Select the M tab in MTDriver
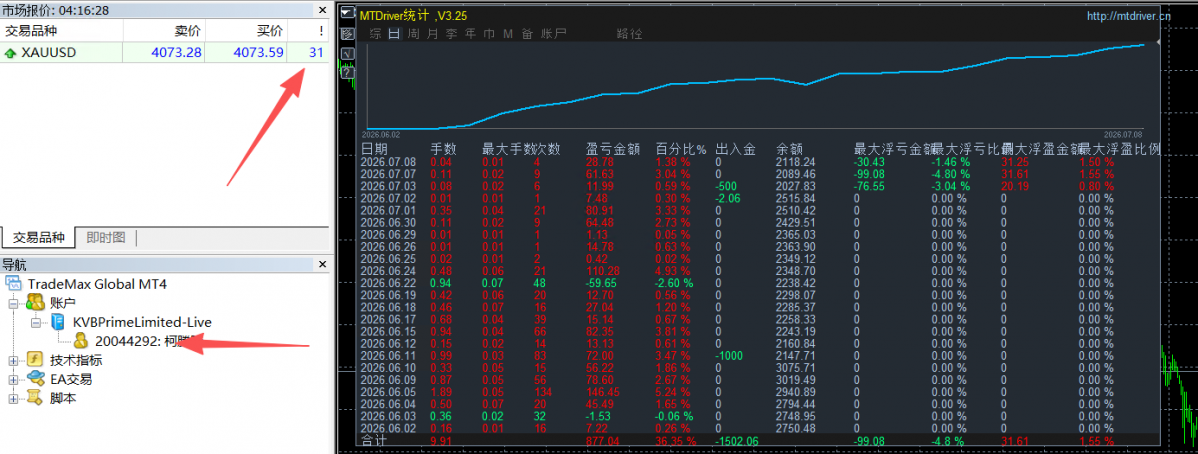Screen dimensions: 1198x454 click(508, 34)
